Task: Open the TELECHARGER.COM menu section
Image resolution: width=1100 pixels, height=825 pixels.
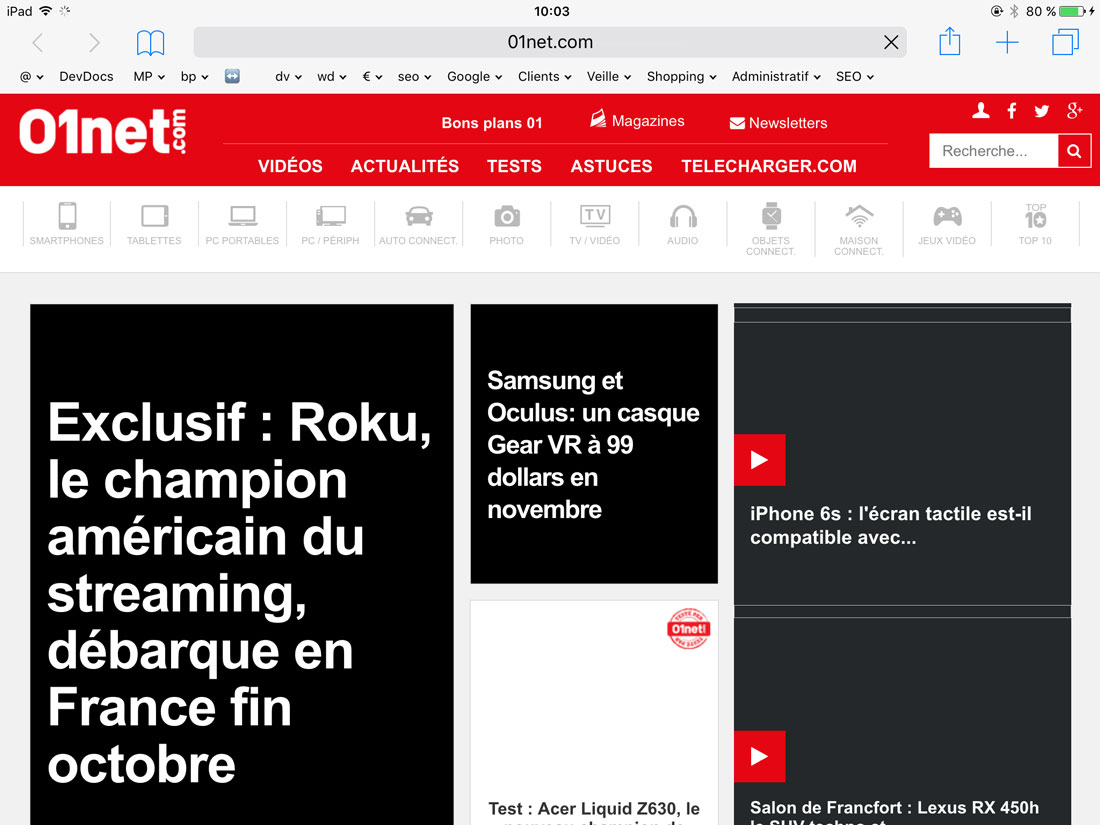Action: tap(769, 166)
